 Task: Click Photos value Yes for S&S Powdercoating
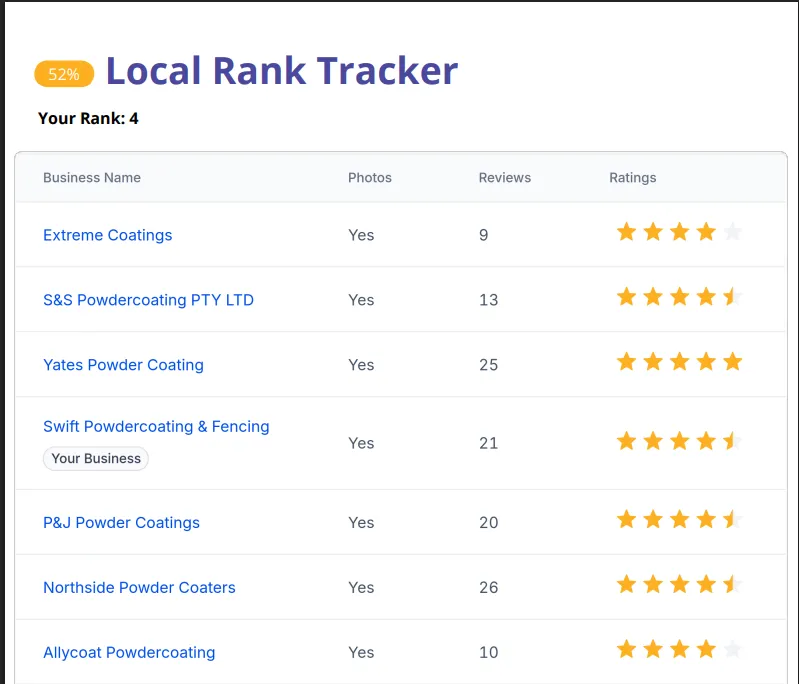click(361, 300)
